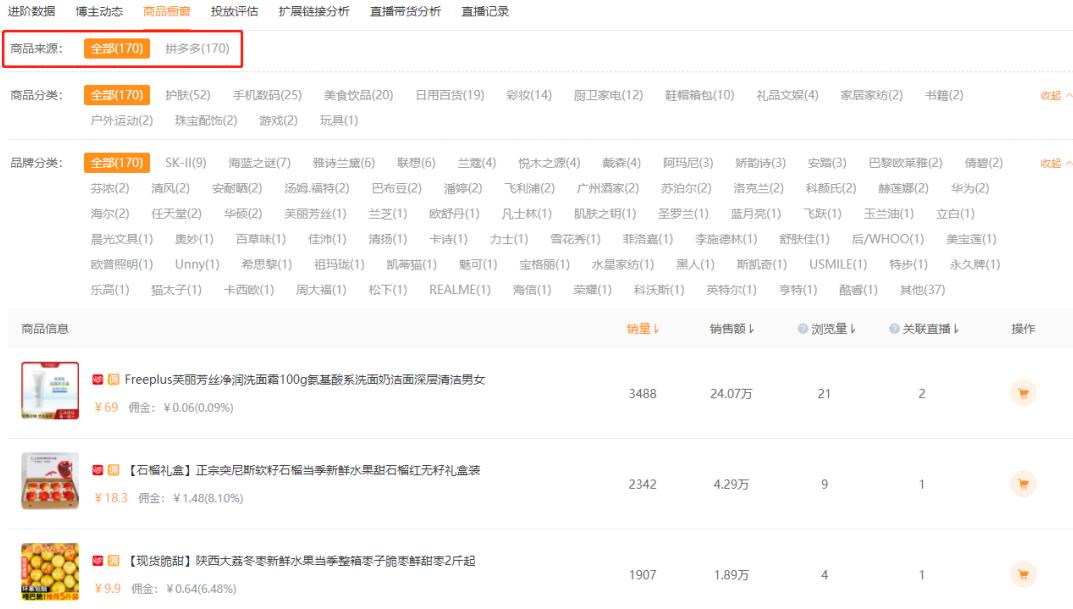Click the help icon beside 关联直播 header
The image size is (1073, 609).
tap(894, 328)
